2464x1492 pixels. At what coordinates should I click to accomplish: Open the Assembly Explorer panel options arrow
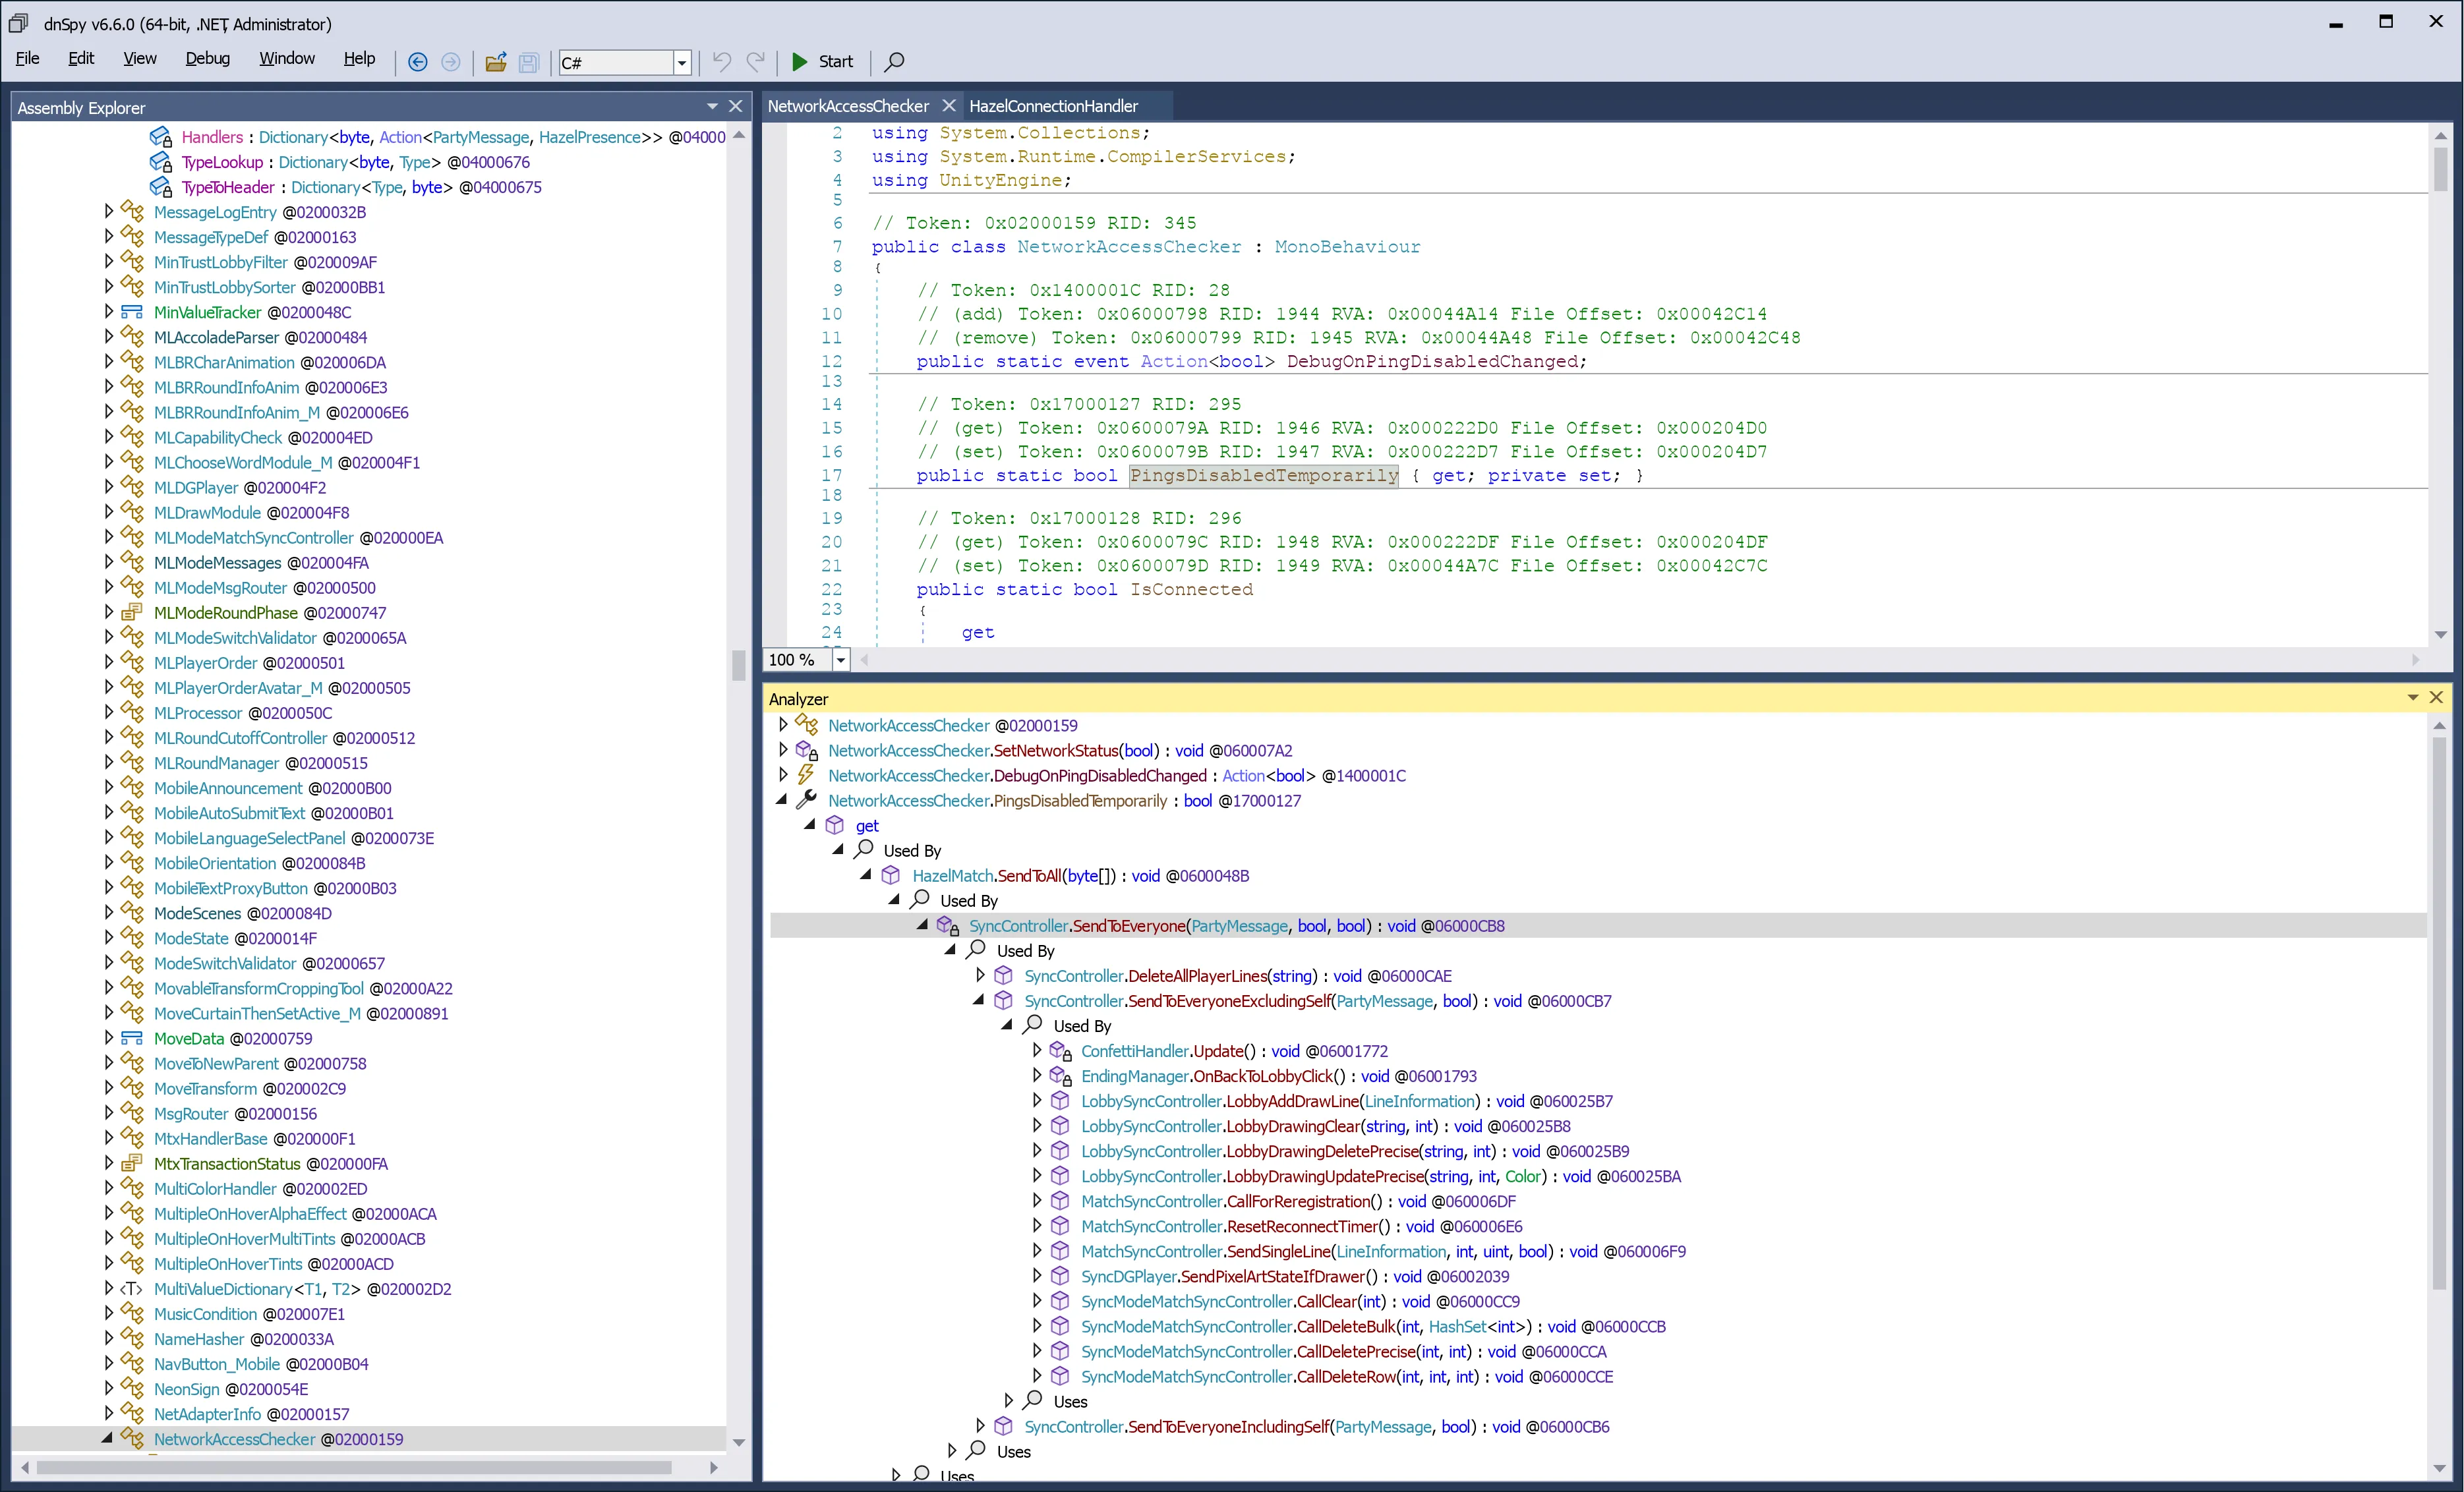tap(712, 106)
